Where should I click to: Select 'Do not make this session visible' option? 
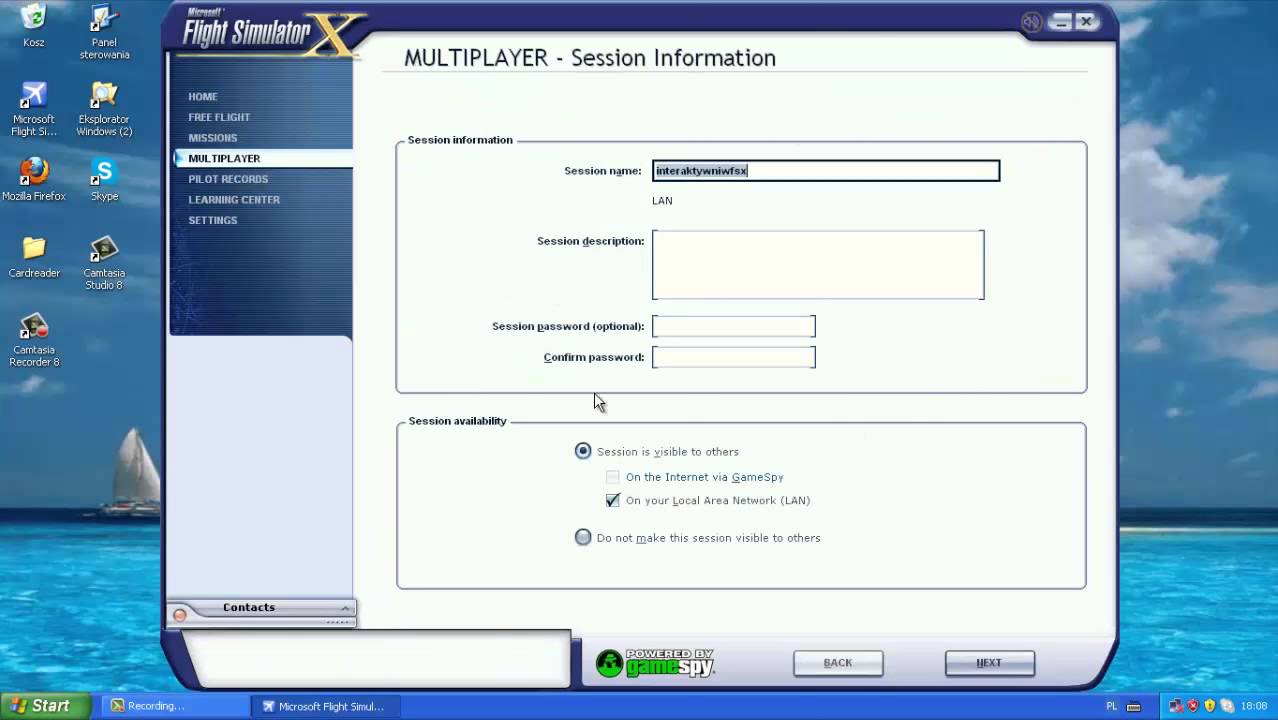pos(583,537)
